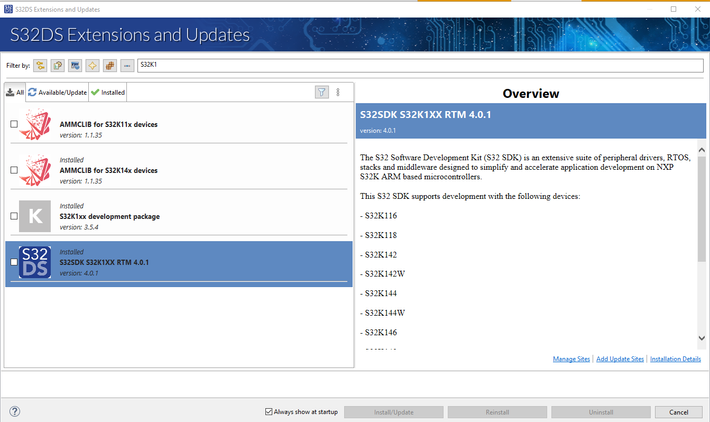Open the Installation Details link
Image resolution: width=710 pixels, height=422 pixels.
point(676,359)
